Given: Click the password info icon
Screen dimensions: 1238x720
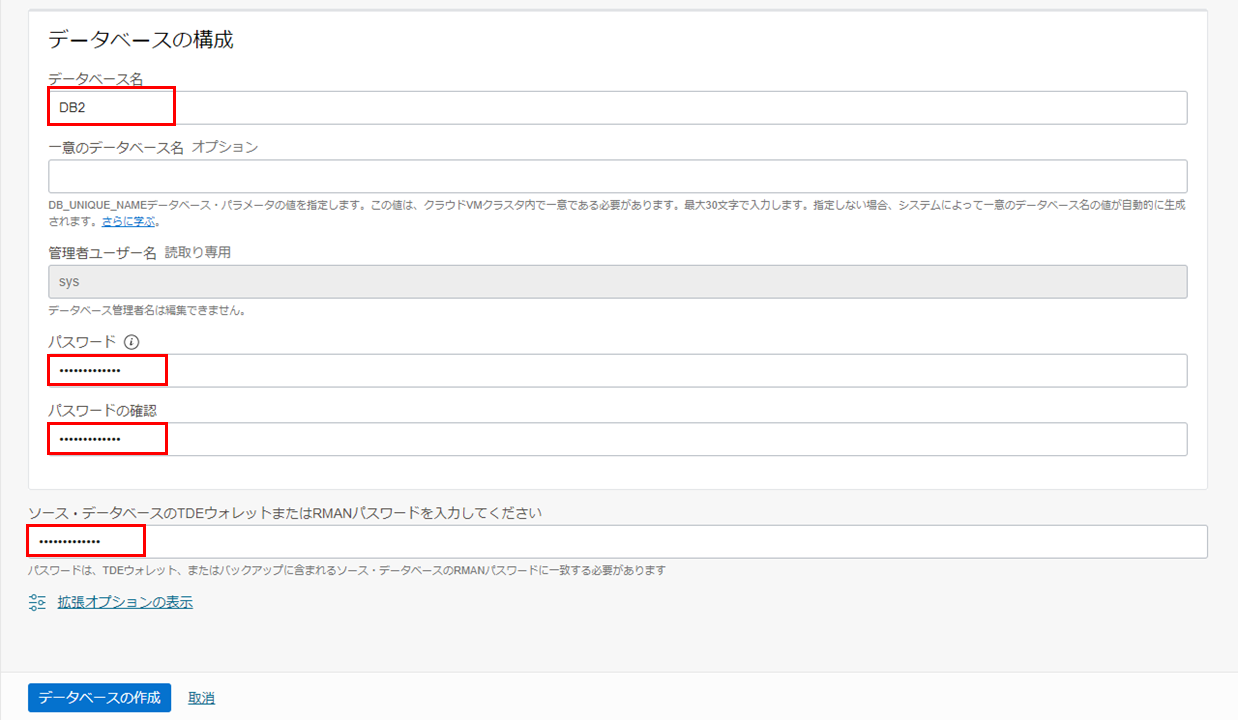Looking at the screenshot, I should [132, 342].
